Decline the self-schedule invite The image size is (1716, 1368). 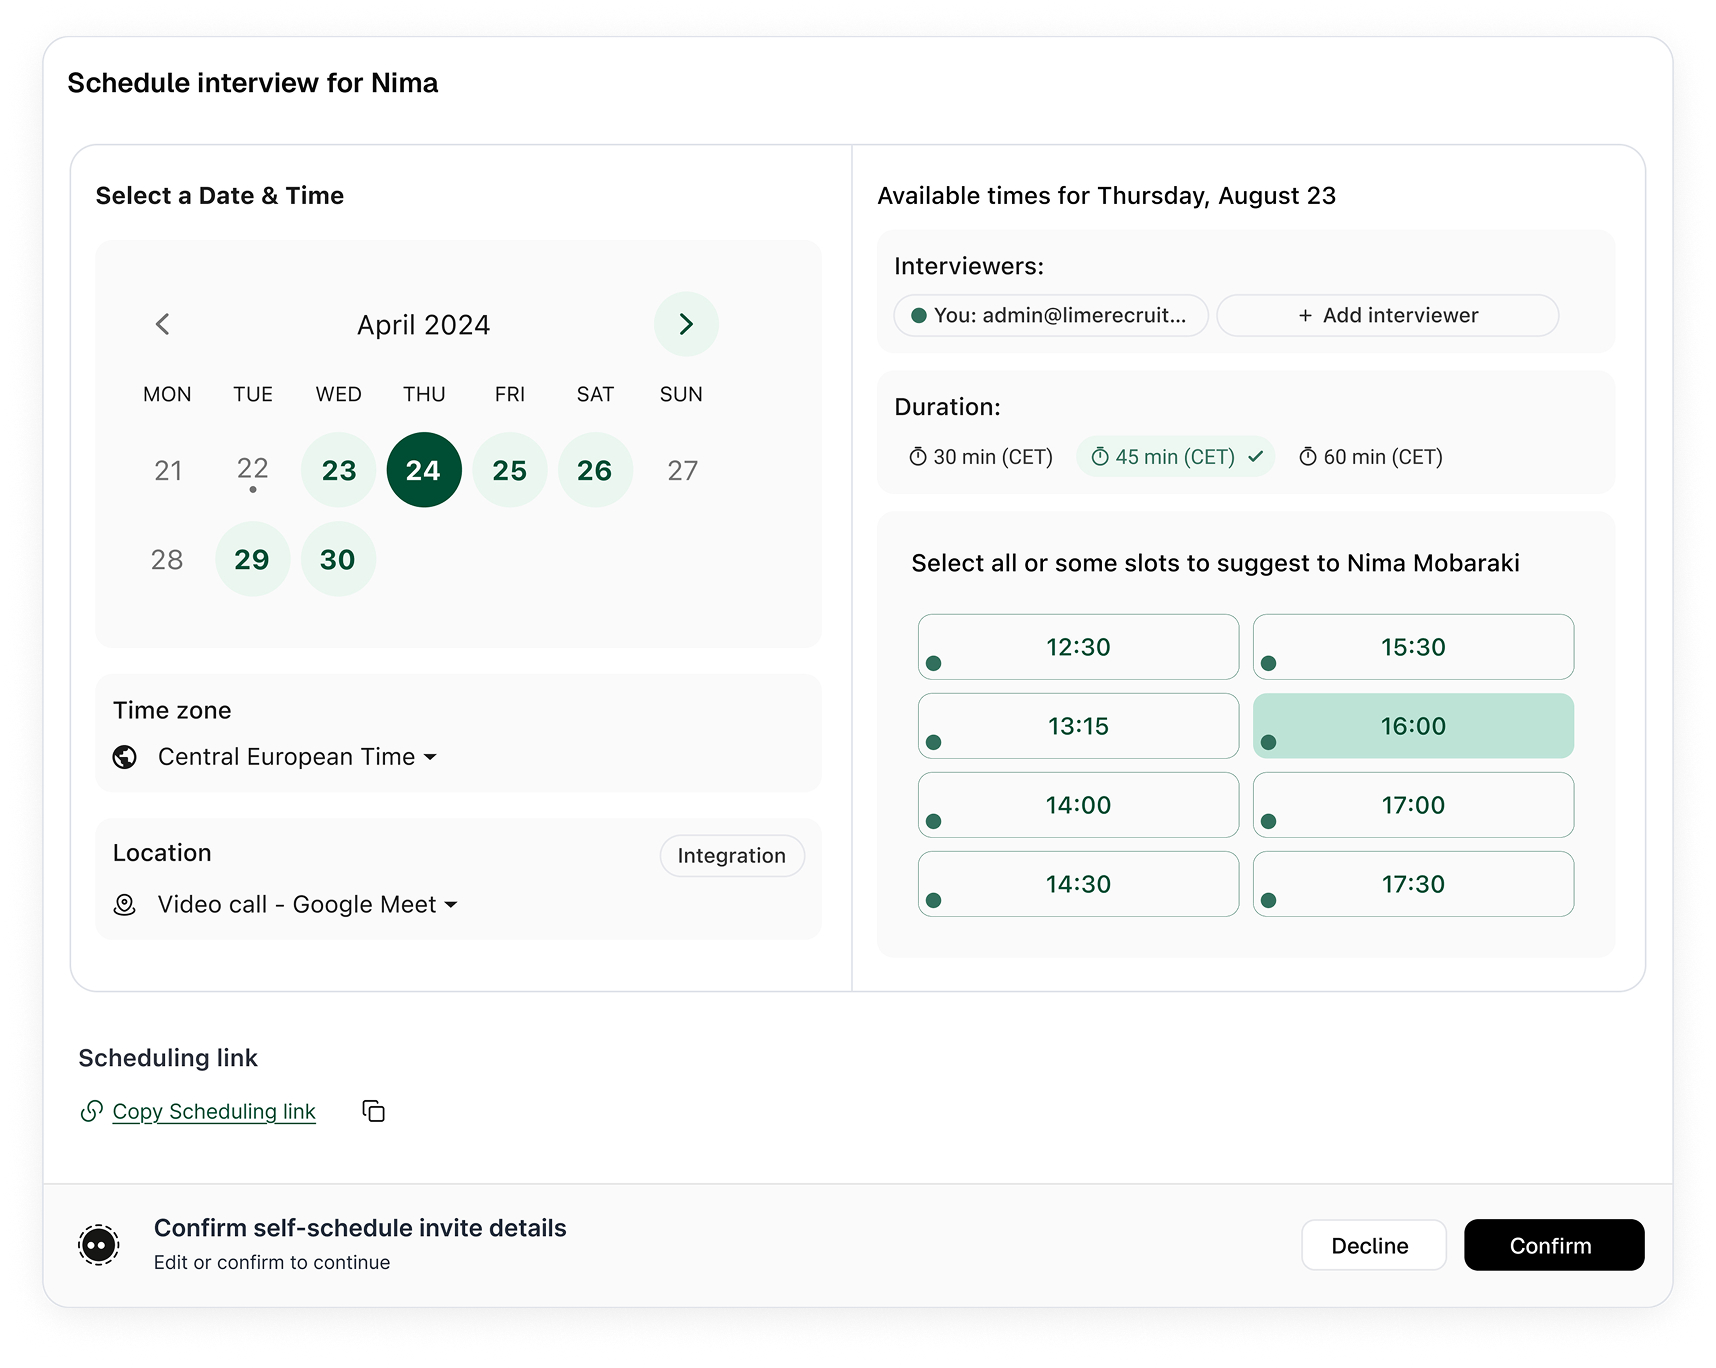click(1374, 1245)
